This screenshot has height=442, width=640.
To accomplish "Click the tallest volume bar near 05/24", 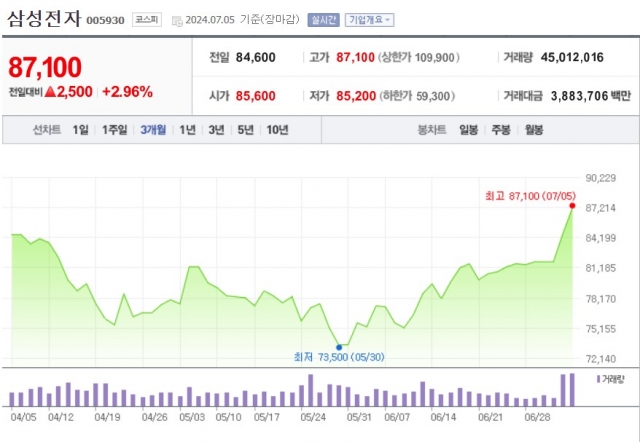I will pyautogui.click(x=311, y=391).
